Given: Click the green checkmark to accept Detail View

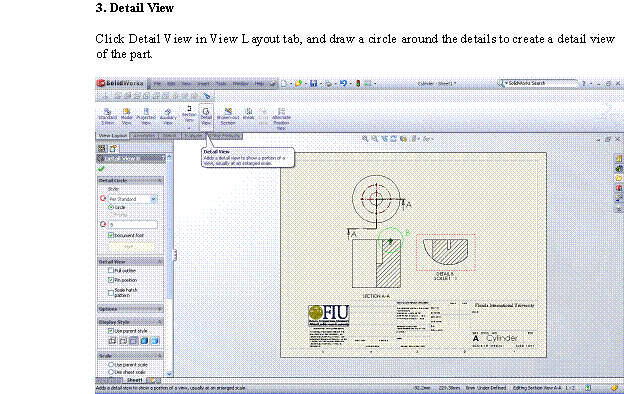Looking at the screenshot, I should click(101, 169).
